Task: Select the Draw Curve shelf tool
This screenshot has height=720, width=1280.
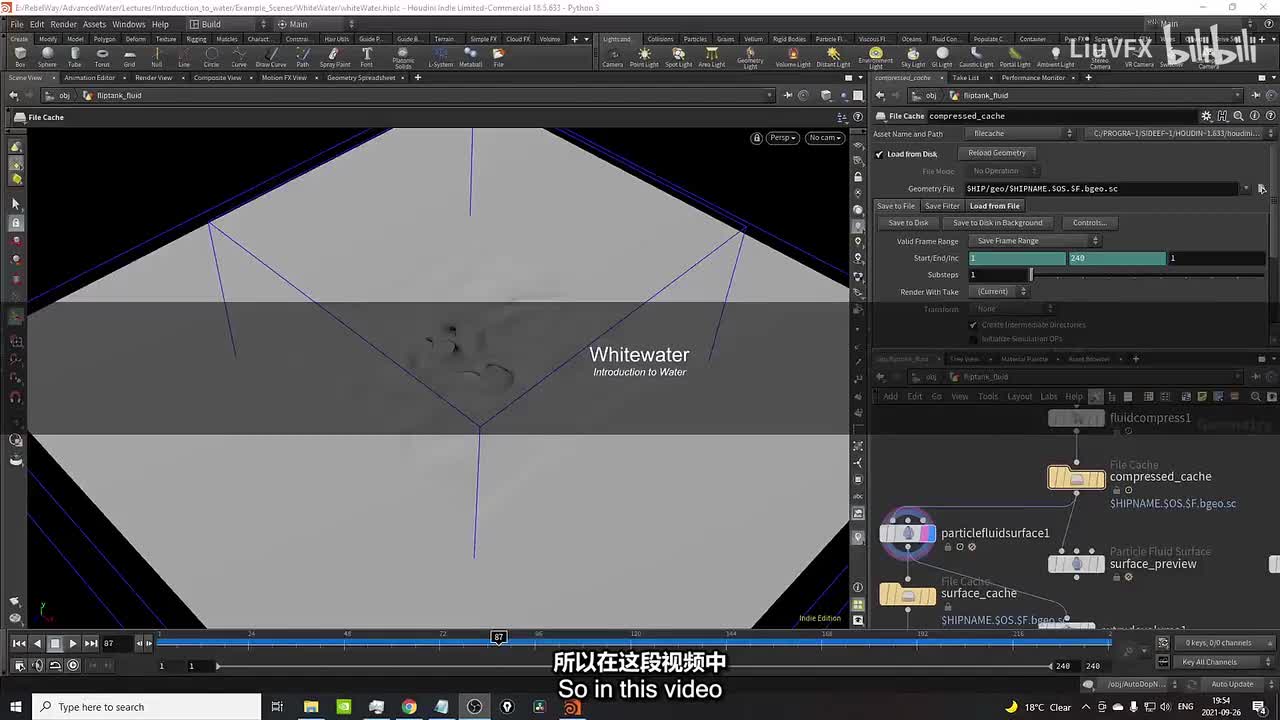Action: pos(271,57)
